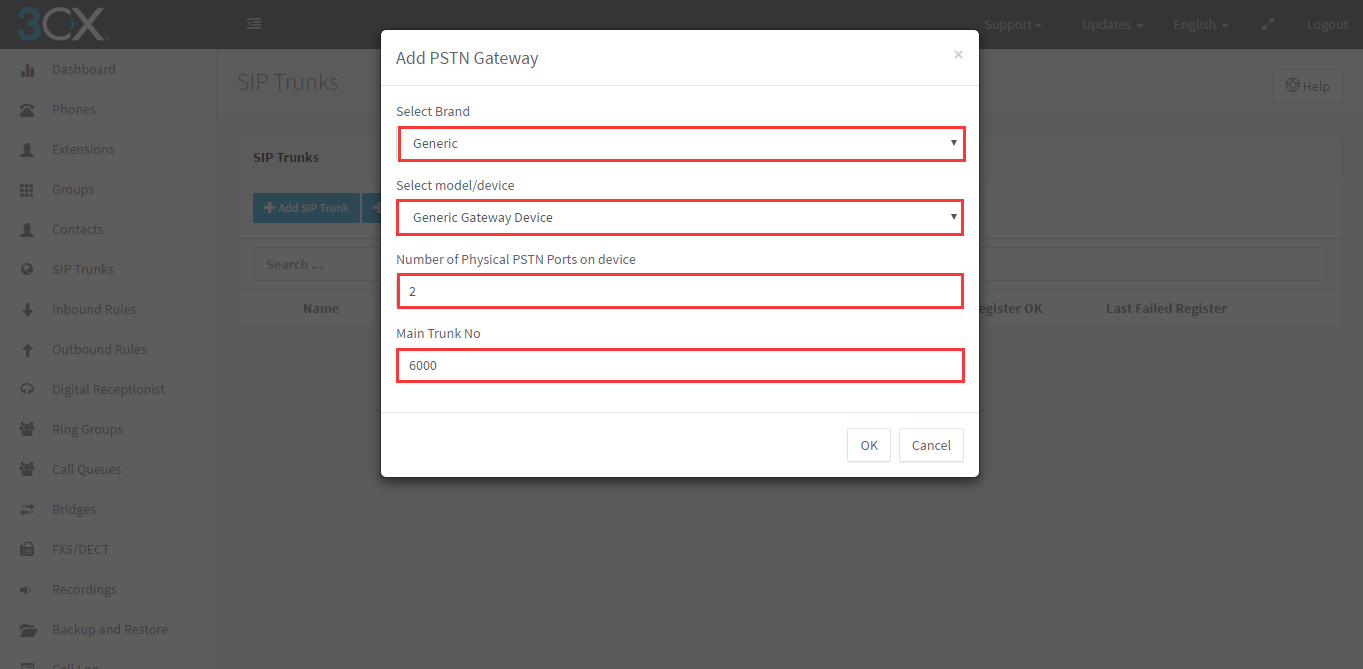
Task: Click the Main Trunk No field
Action: pyautogui.click(x=681, y=365)
